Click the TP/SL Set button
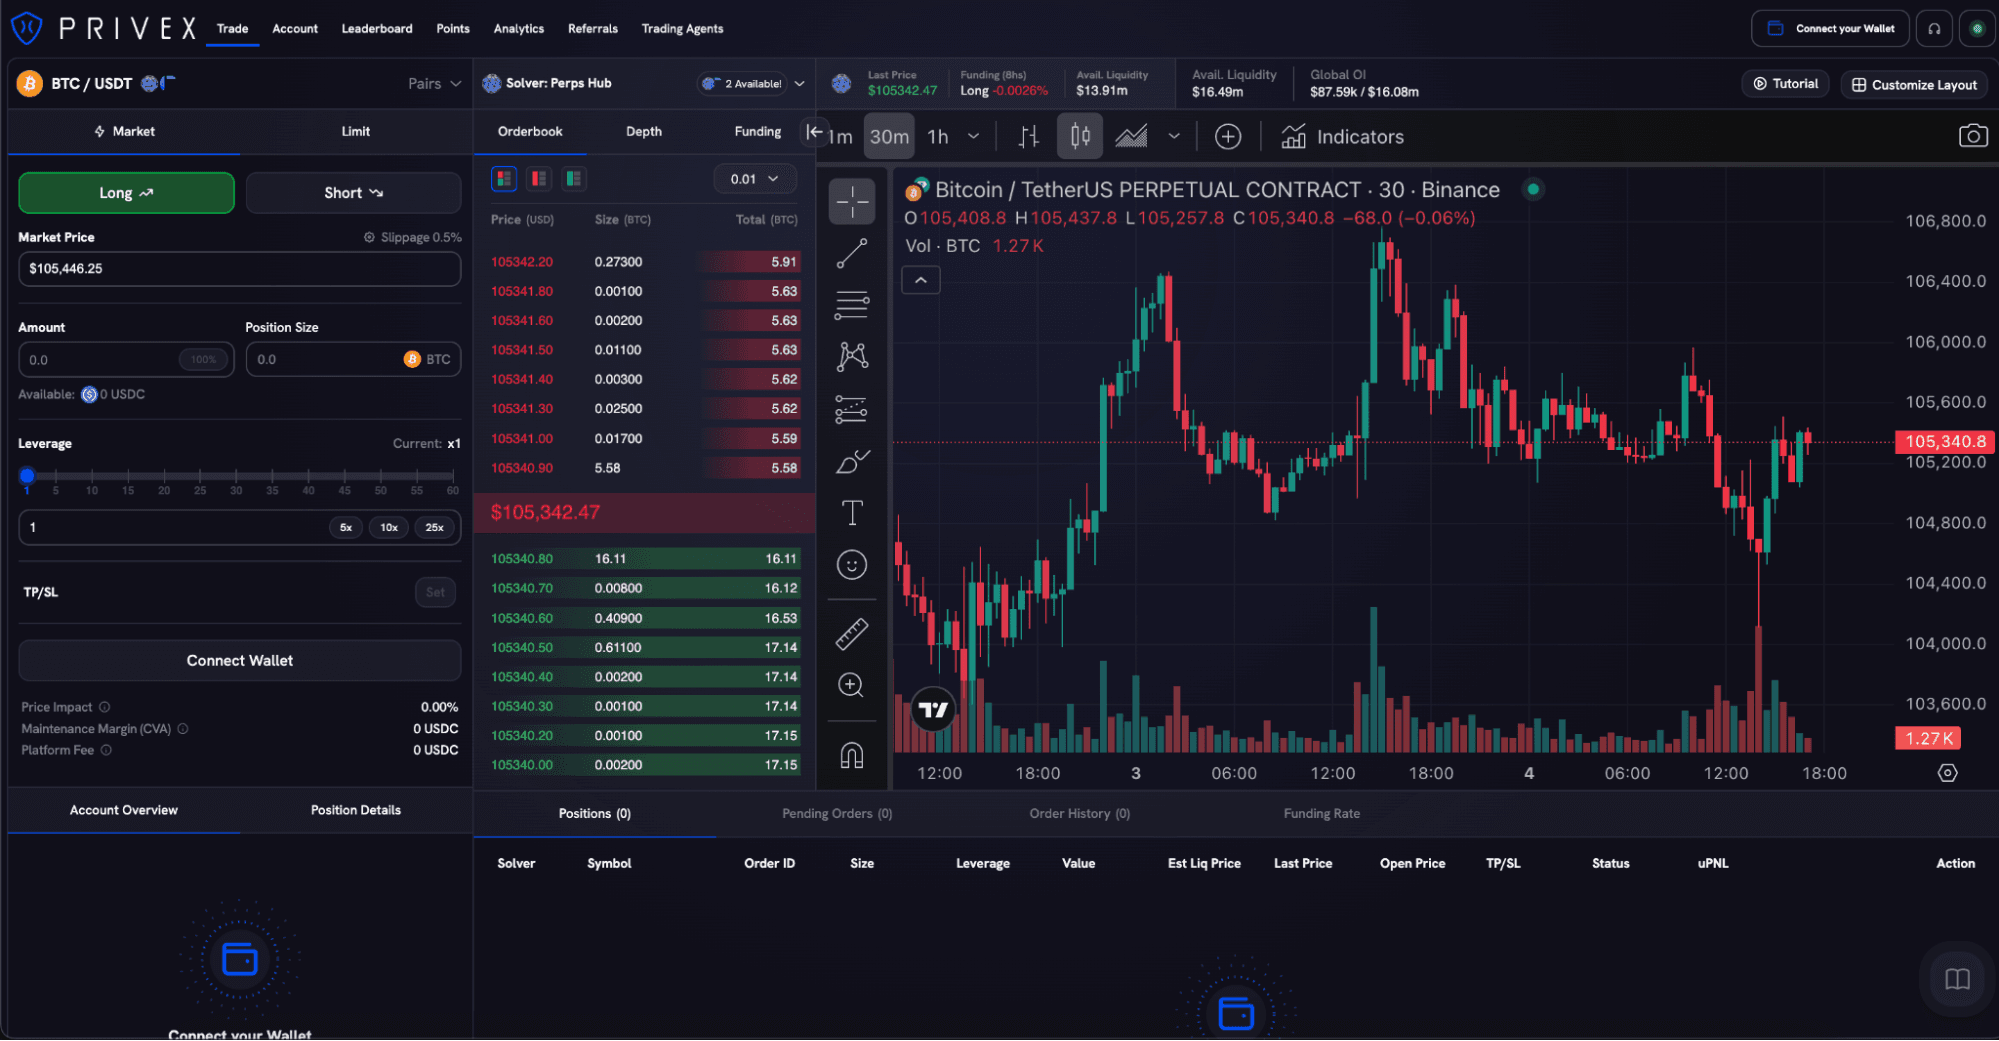 435,593
